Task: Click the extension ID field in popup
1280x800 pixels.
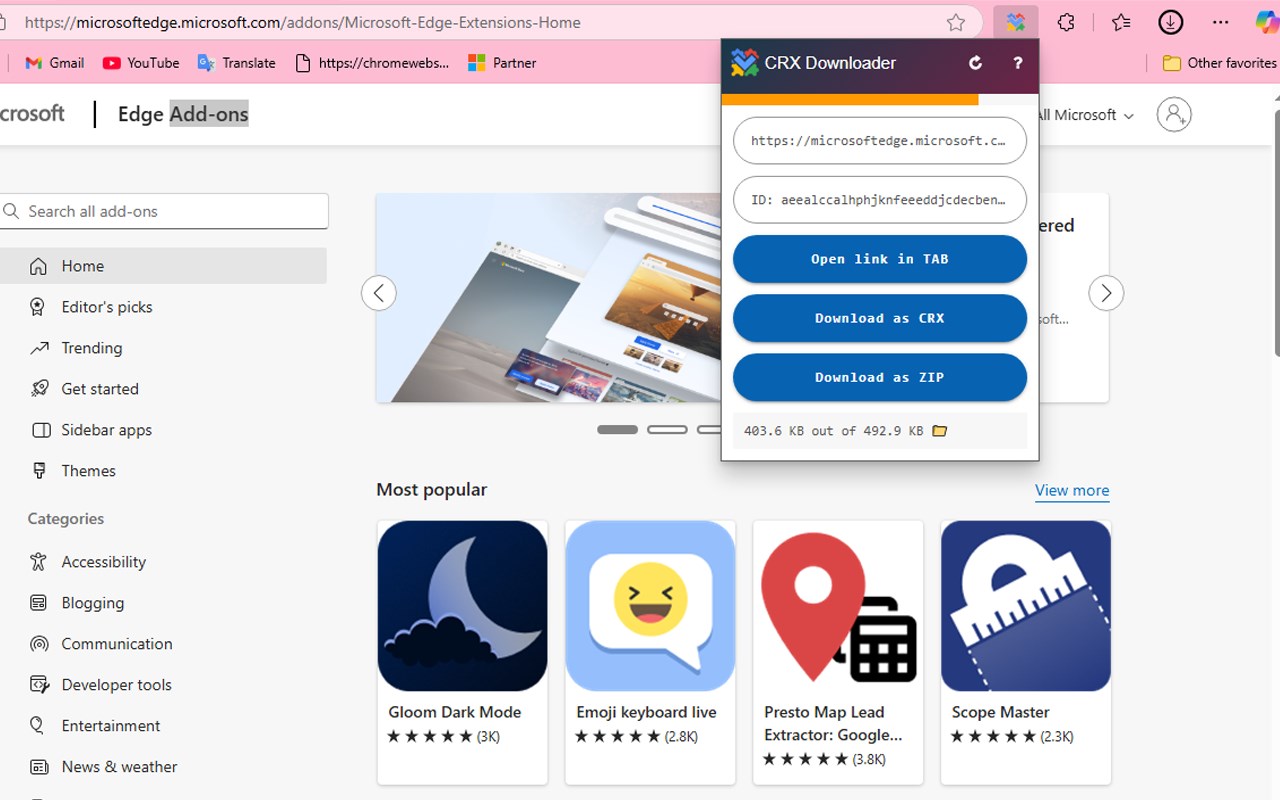Action: pyautogui.click(x=880, y=200)
